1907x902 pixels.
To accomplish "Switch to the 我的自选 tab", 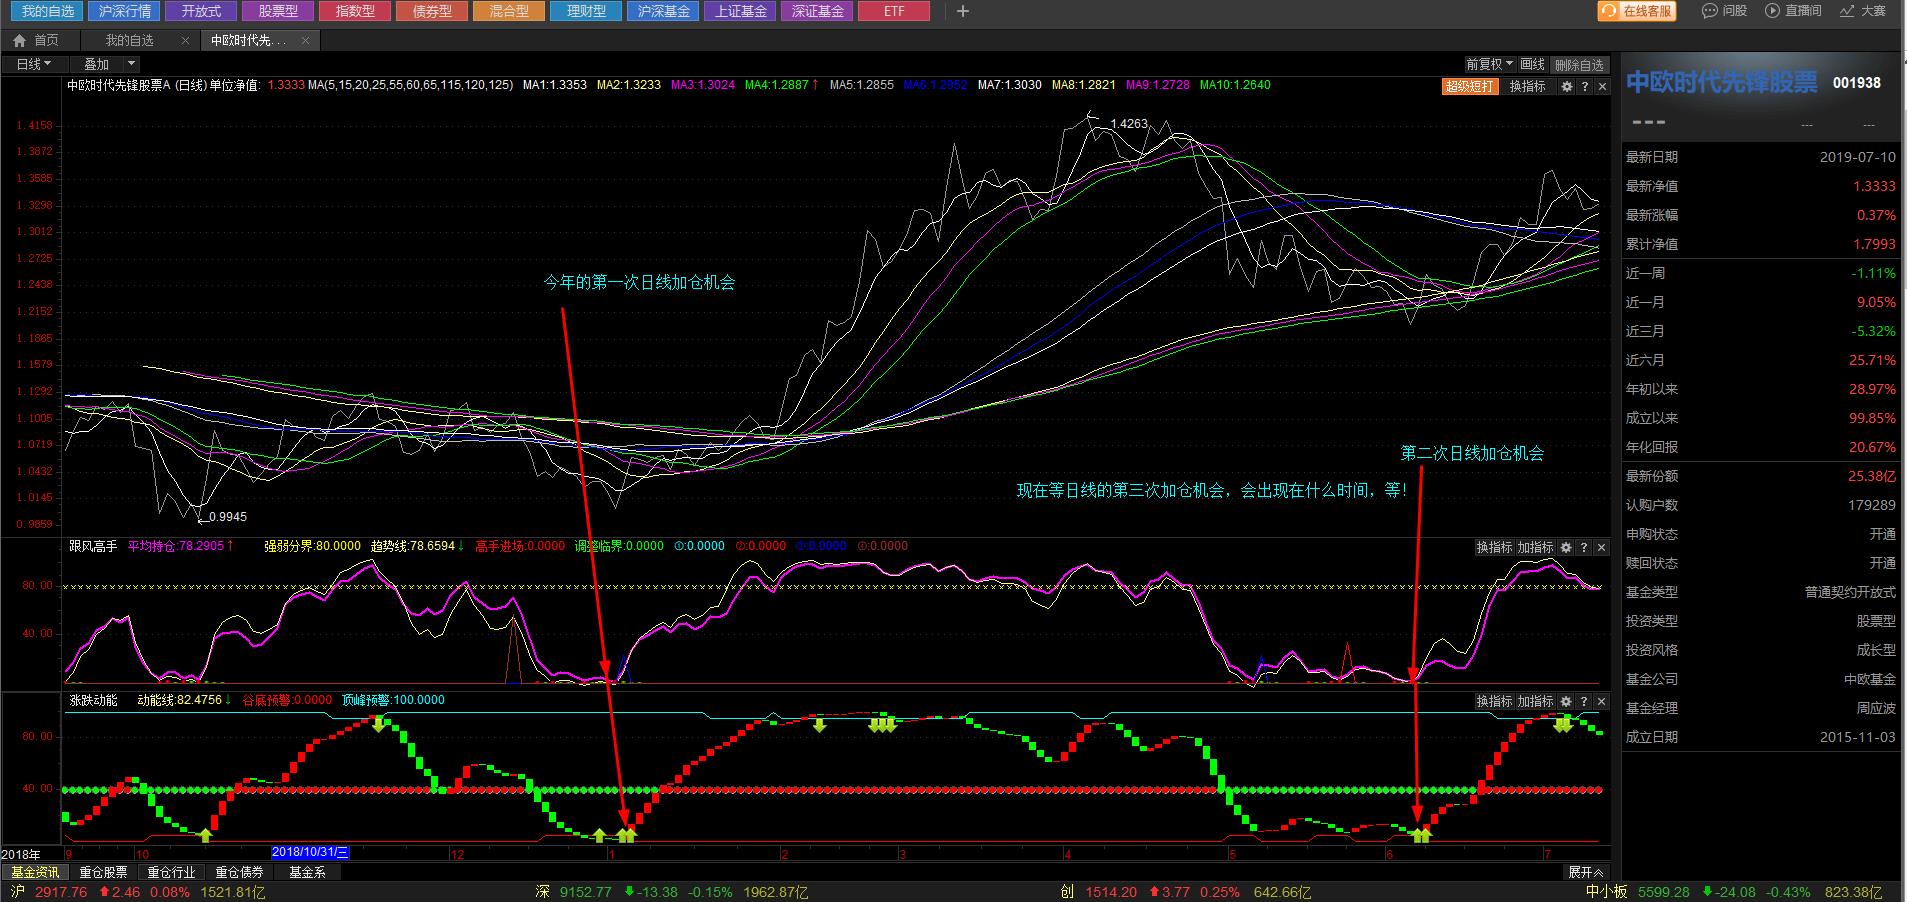I will click(130, 40).
